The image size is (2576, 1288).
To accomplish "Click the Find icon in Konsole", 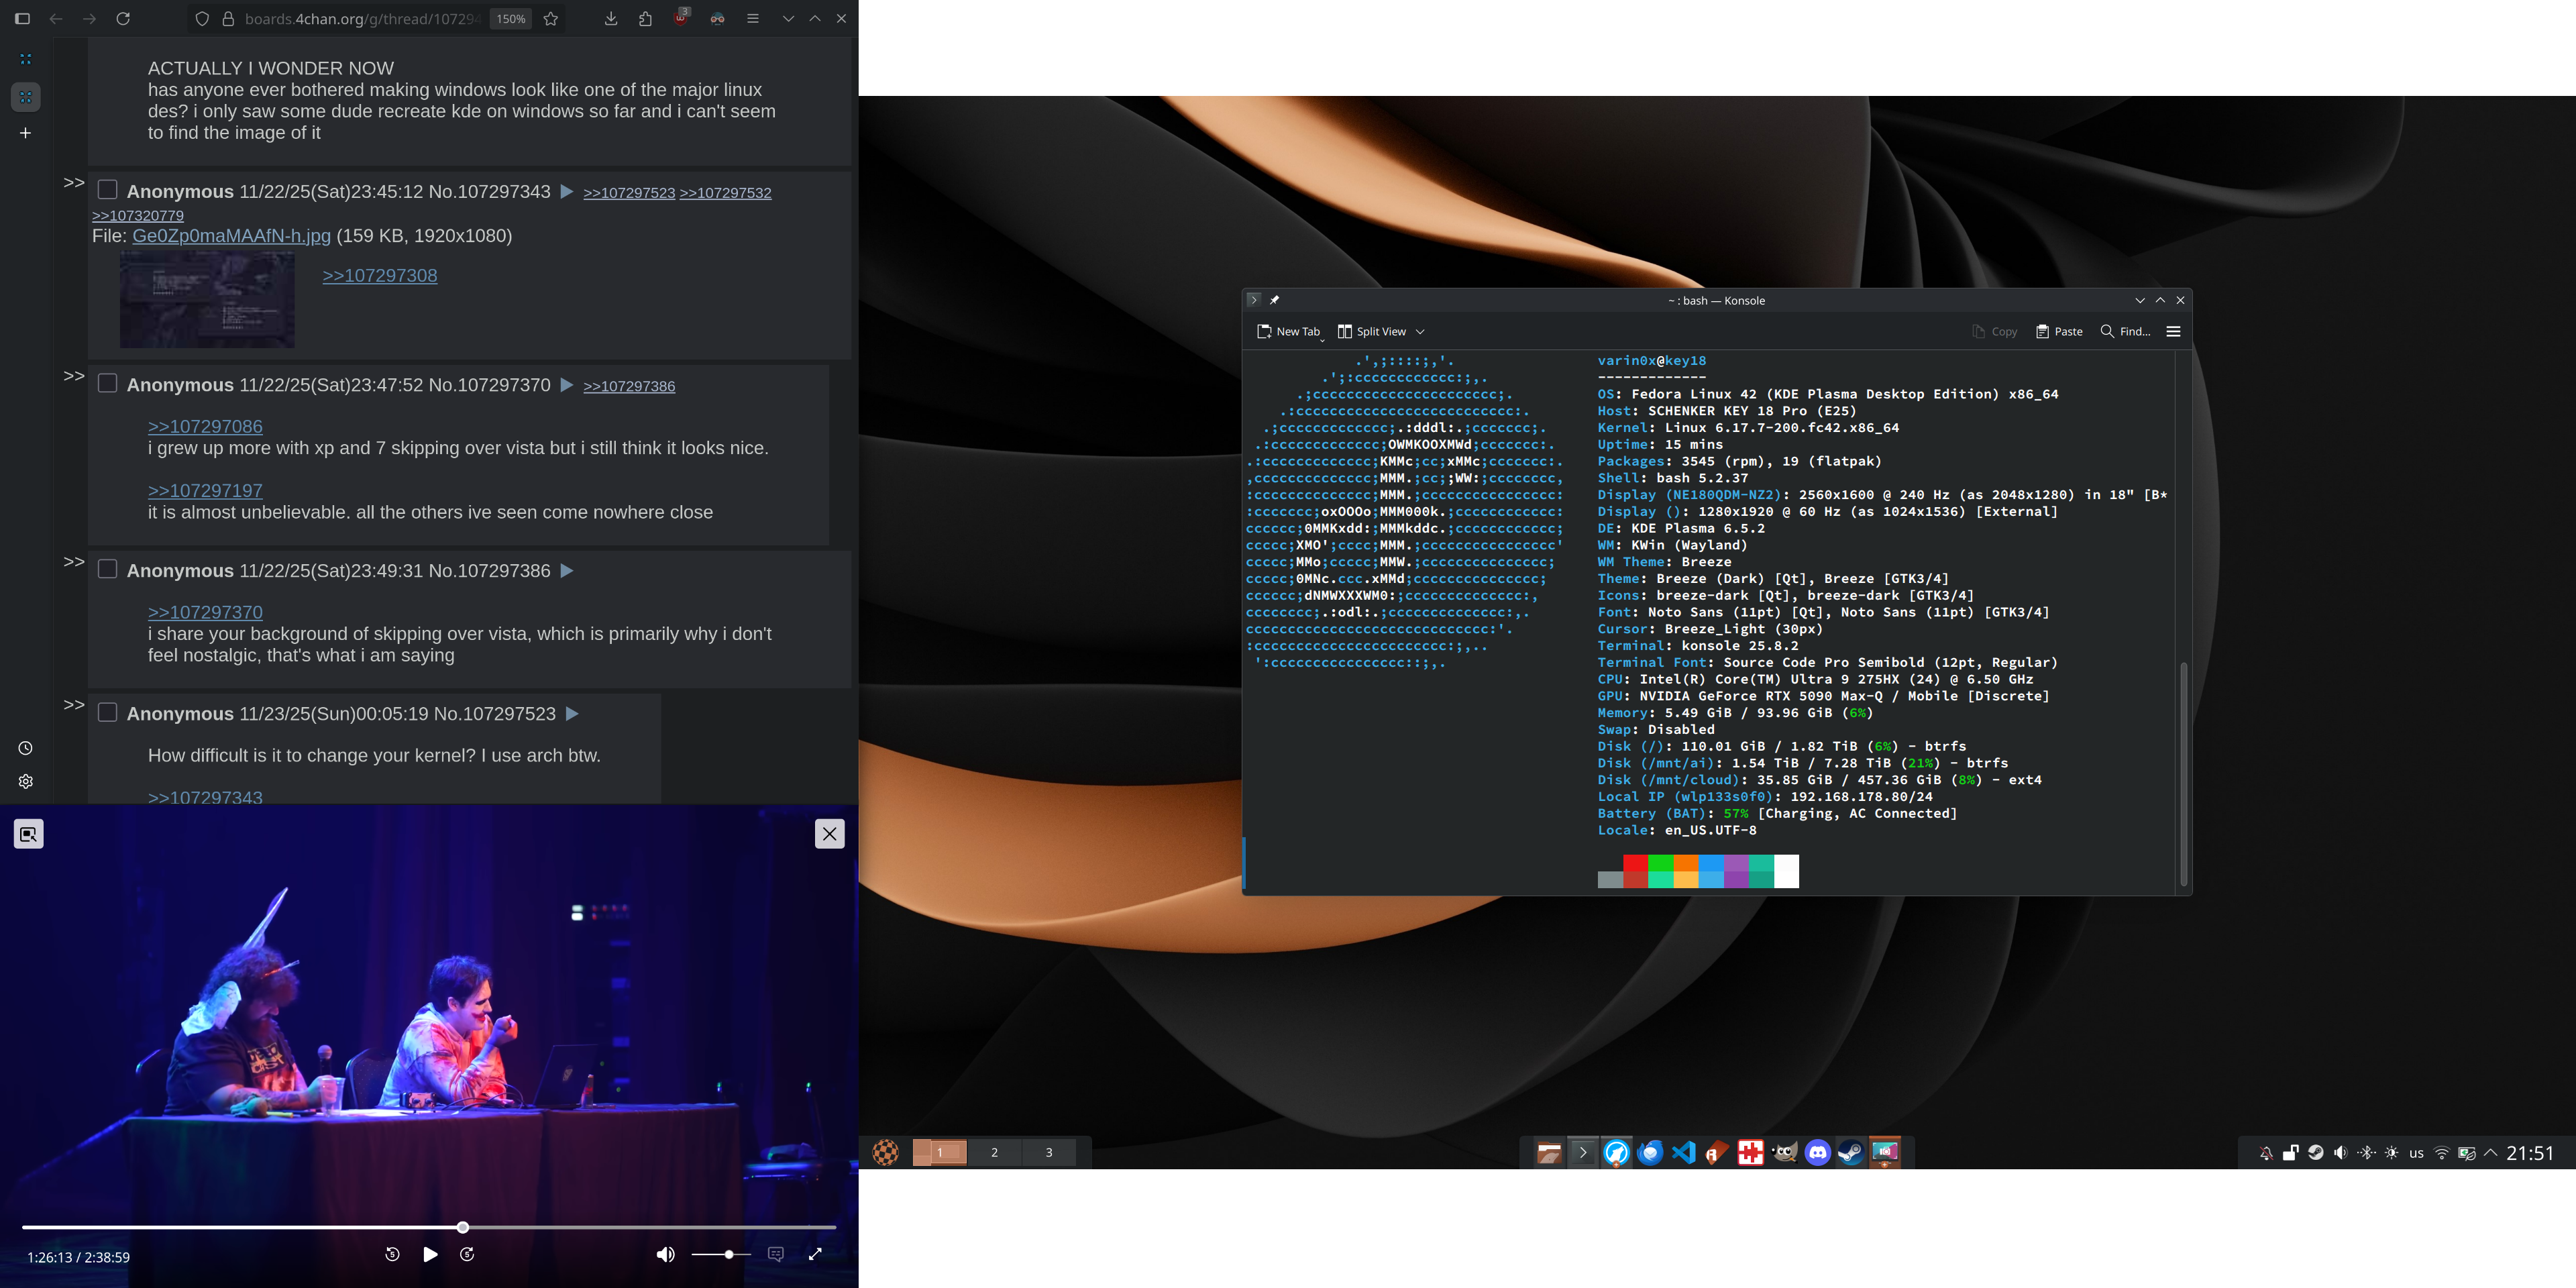I will [x=2125, y=331].
